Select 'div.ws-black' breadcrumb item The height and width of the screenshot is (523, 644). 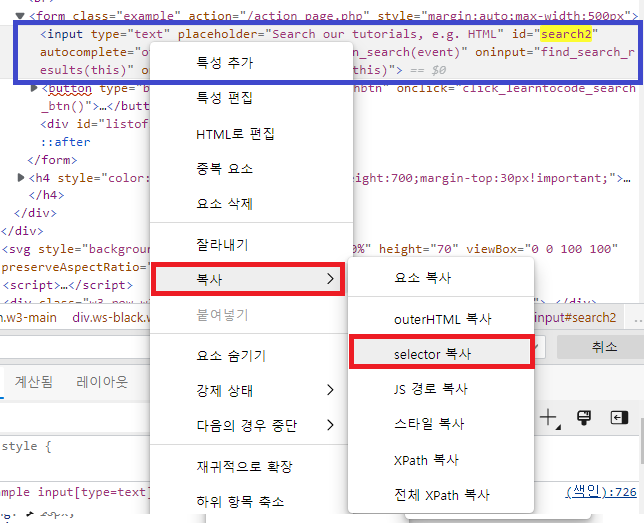111,318
